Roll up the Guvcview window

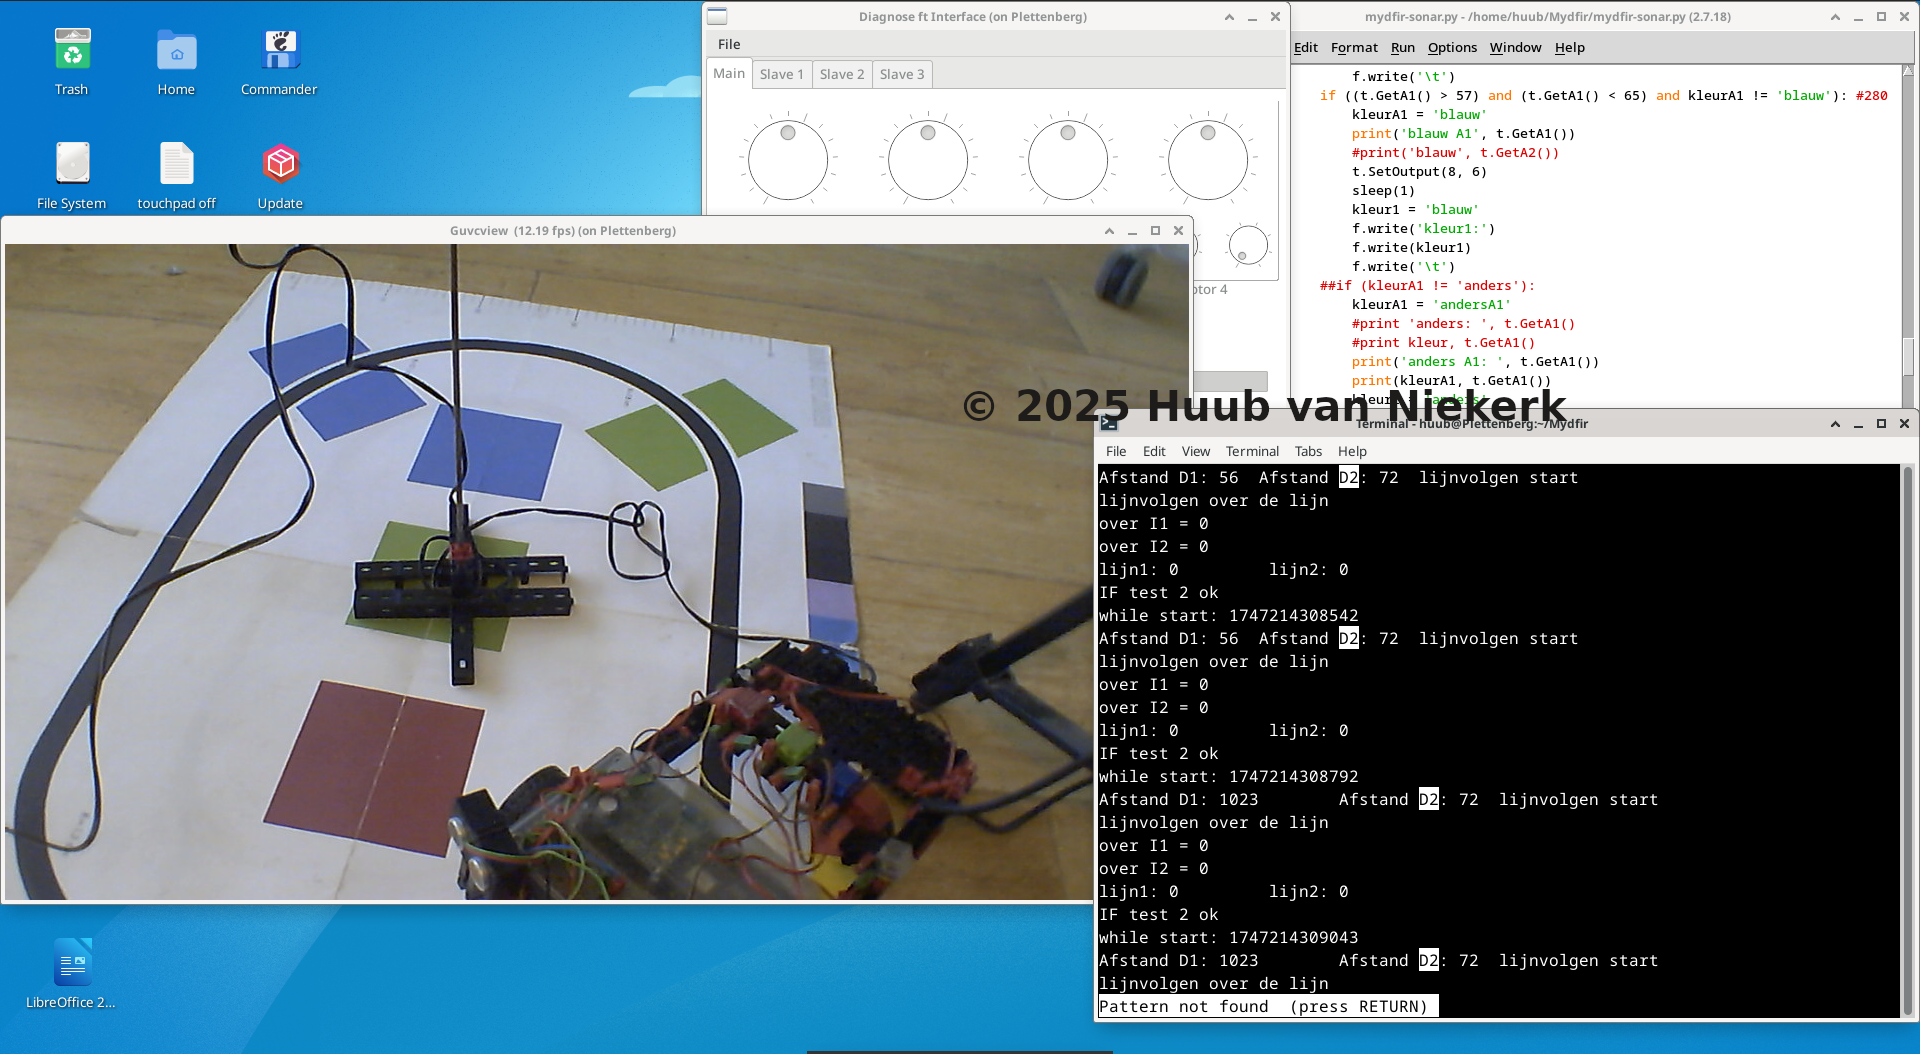(1109, 231)
